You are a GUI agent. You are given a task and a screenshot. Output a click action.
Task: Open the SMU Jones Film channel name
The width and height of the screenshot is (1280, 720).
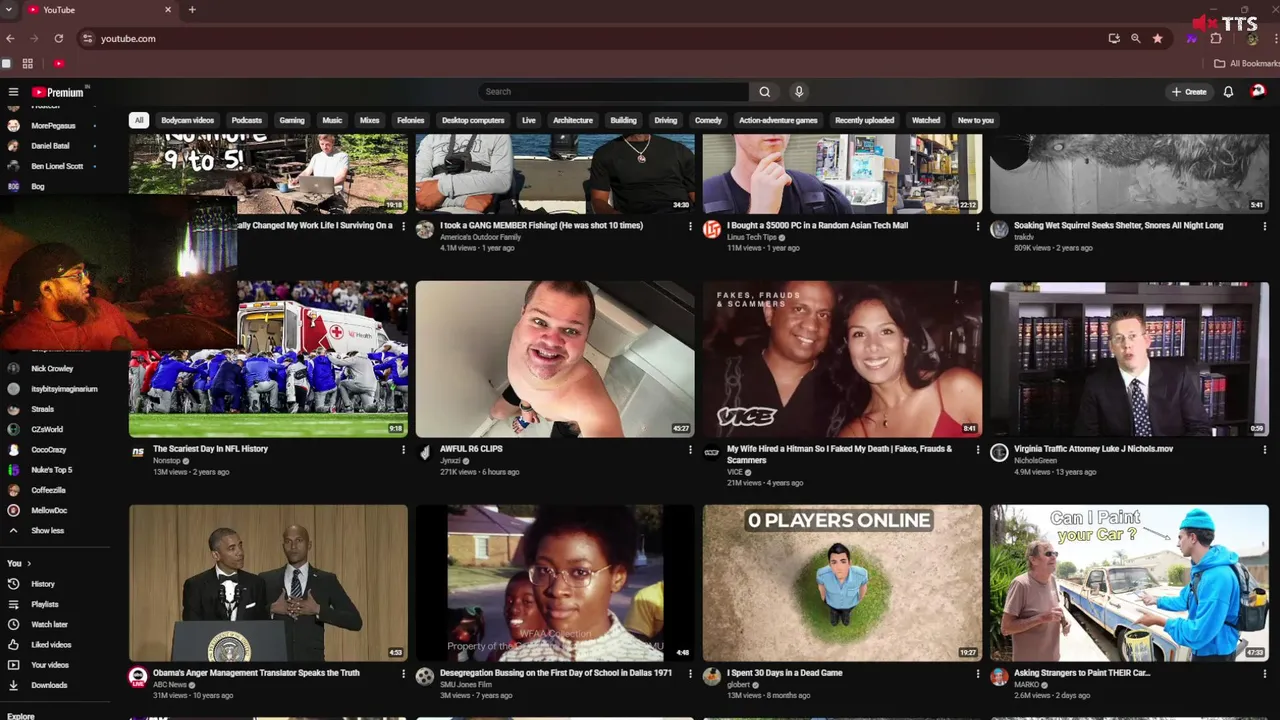coord(466,685)
